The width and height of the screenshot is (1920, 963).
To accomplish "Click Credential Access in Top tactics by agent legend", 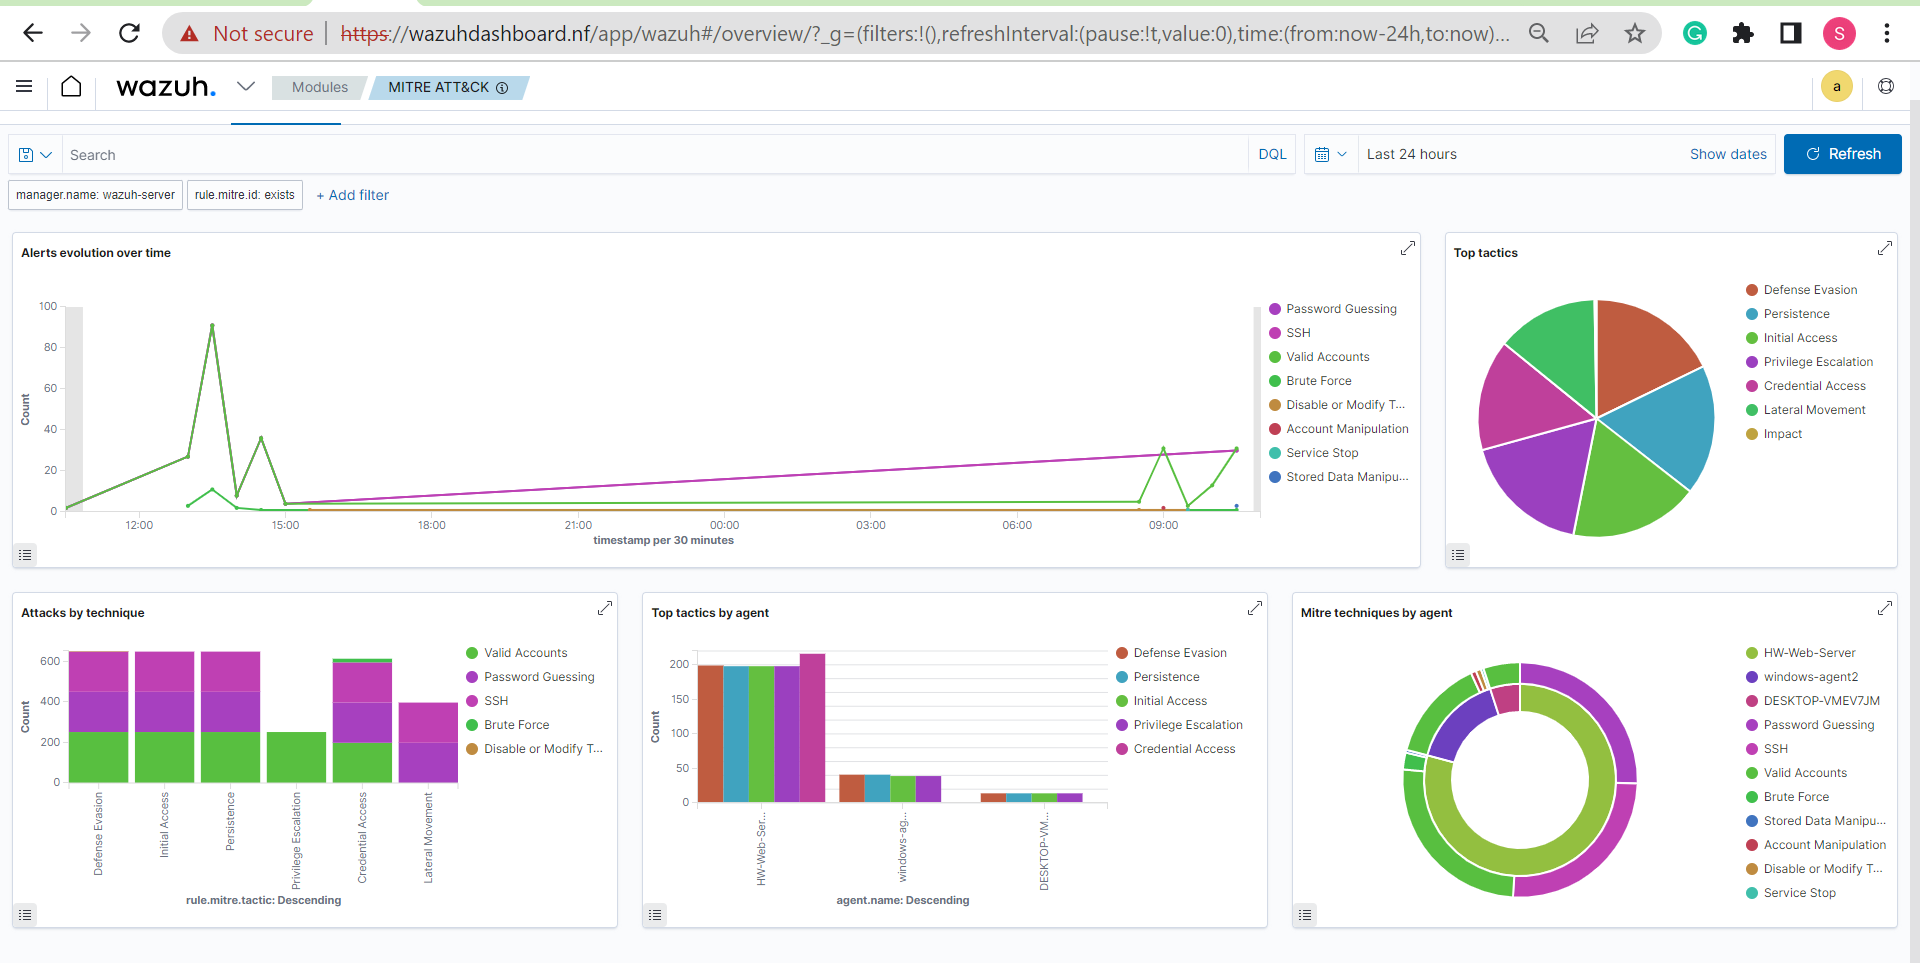I will click(1184, 749).
